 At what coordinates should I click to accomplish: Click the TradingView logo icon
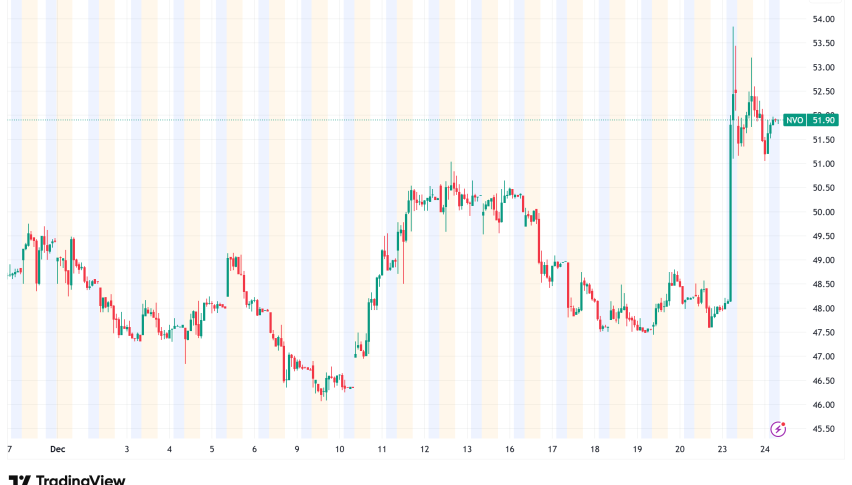[x=17, y=480]
